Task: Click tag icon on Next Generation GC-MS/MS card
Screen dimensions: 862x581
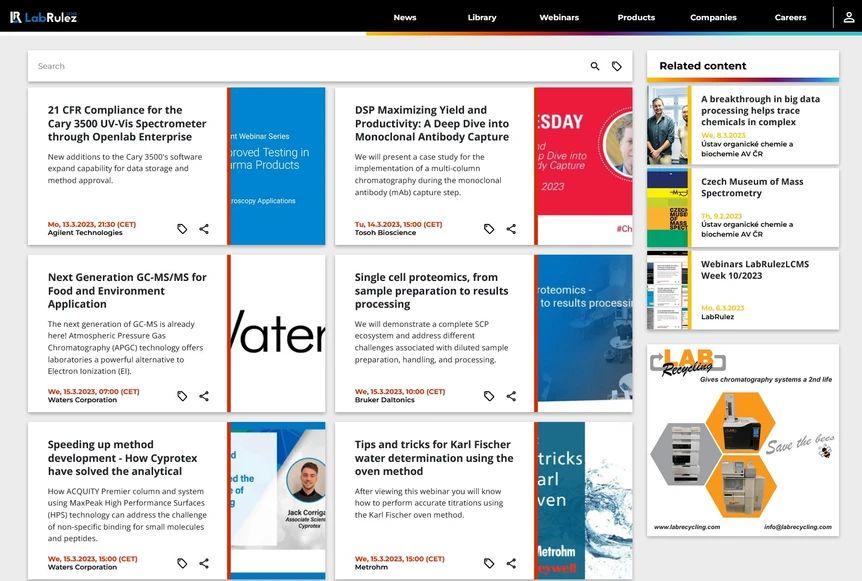Action: pyautogui.click(x=182, y=396)
